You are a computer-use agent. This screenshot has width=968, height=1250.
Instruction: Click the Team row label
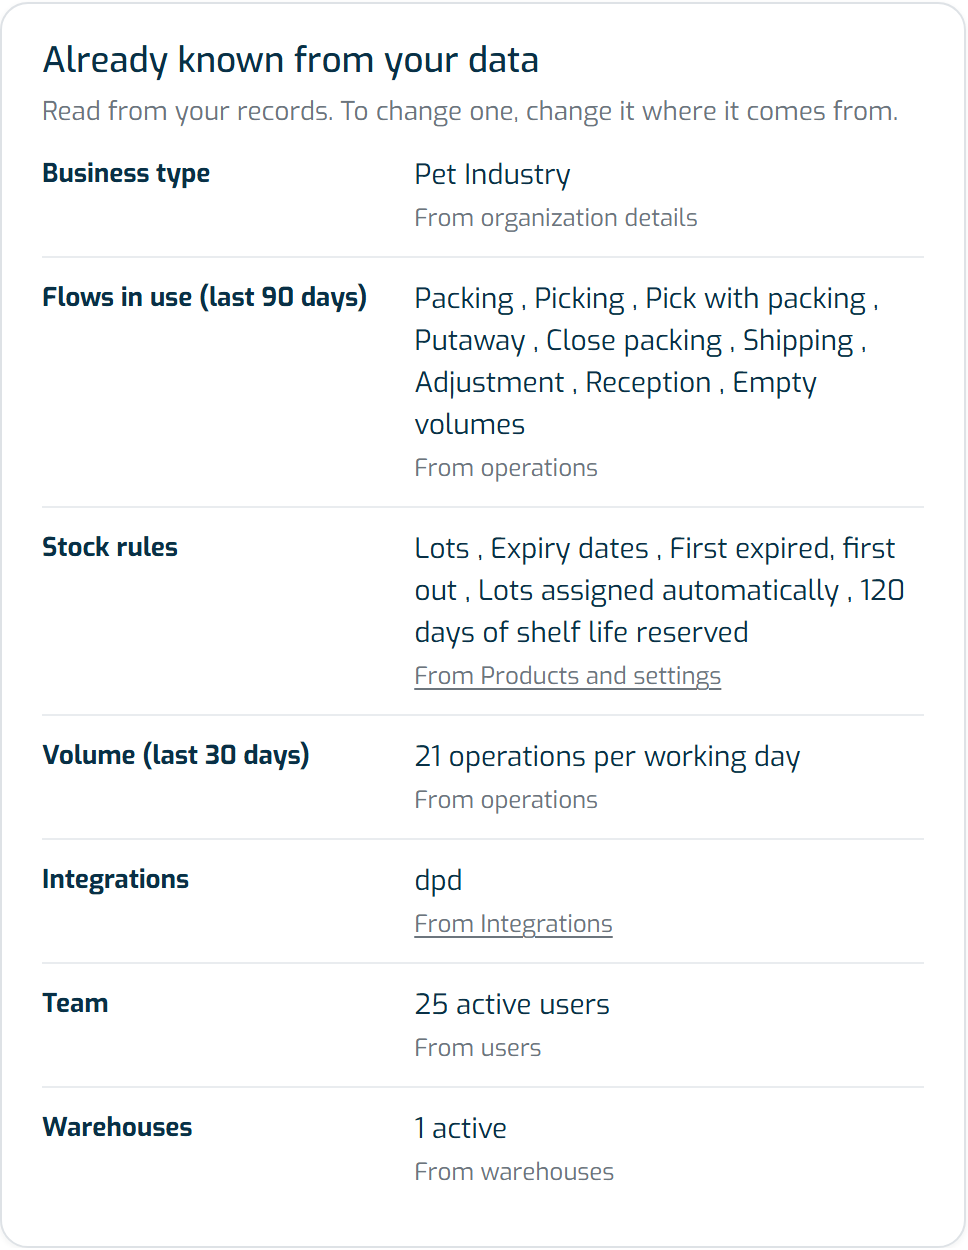[75, 1004]
